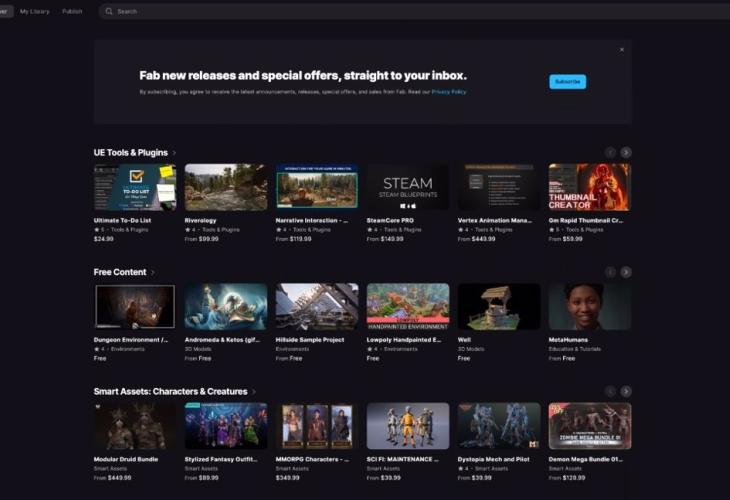View the Modular Druid Bundle listing
Viewport: 730px width, 500px height.
coord(135,426)
